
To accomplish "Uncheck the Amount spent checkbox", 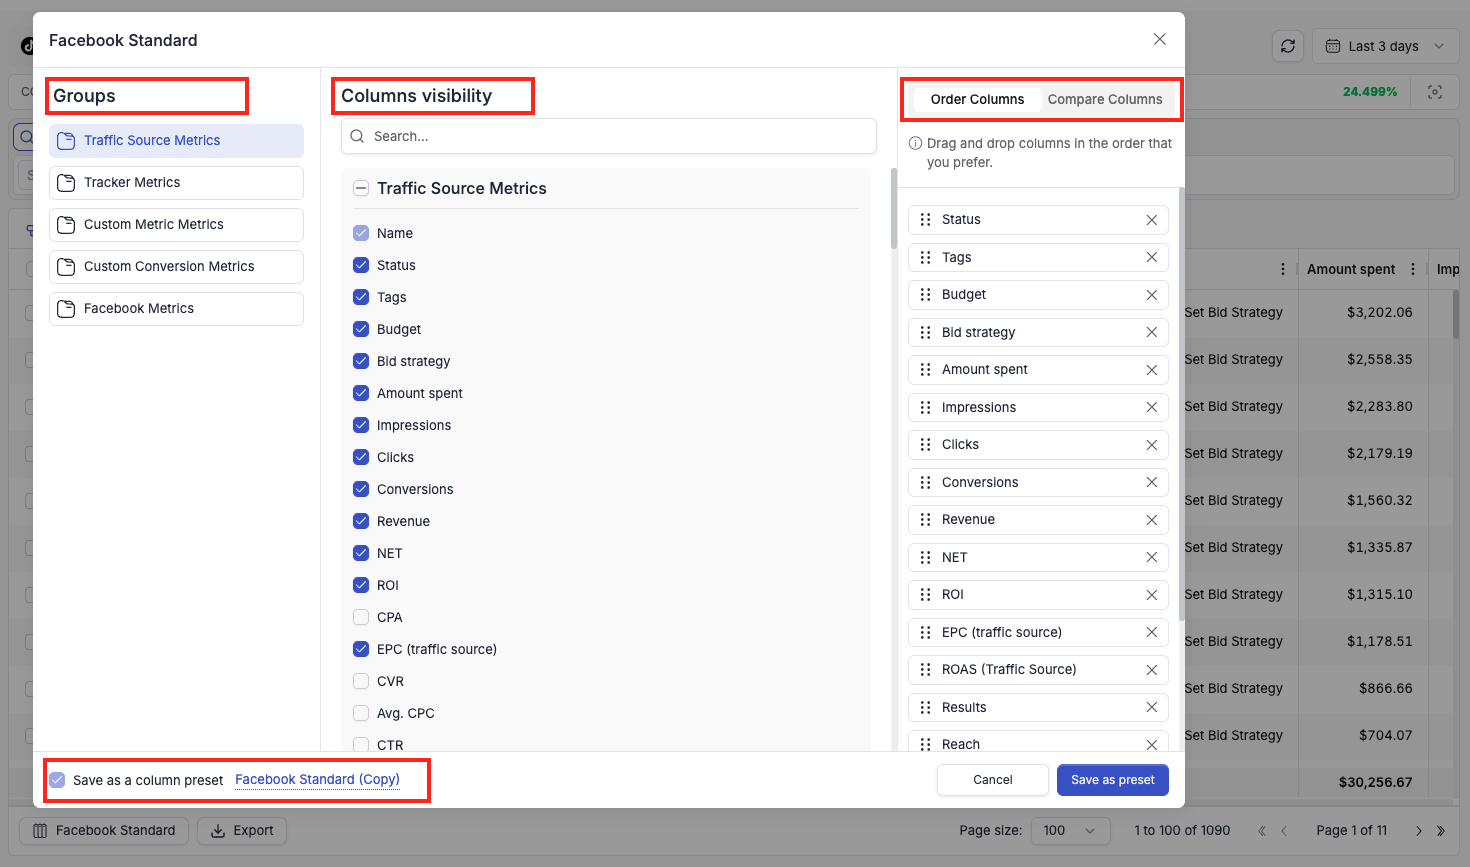I will pos(361,393).
